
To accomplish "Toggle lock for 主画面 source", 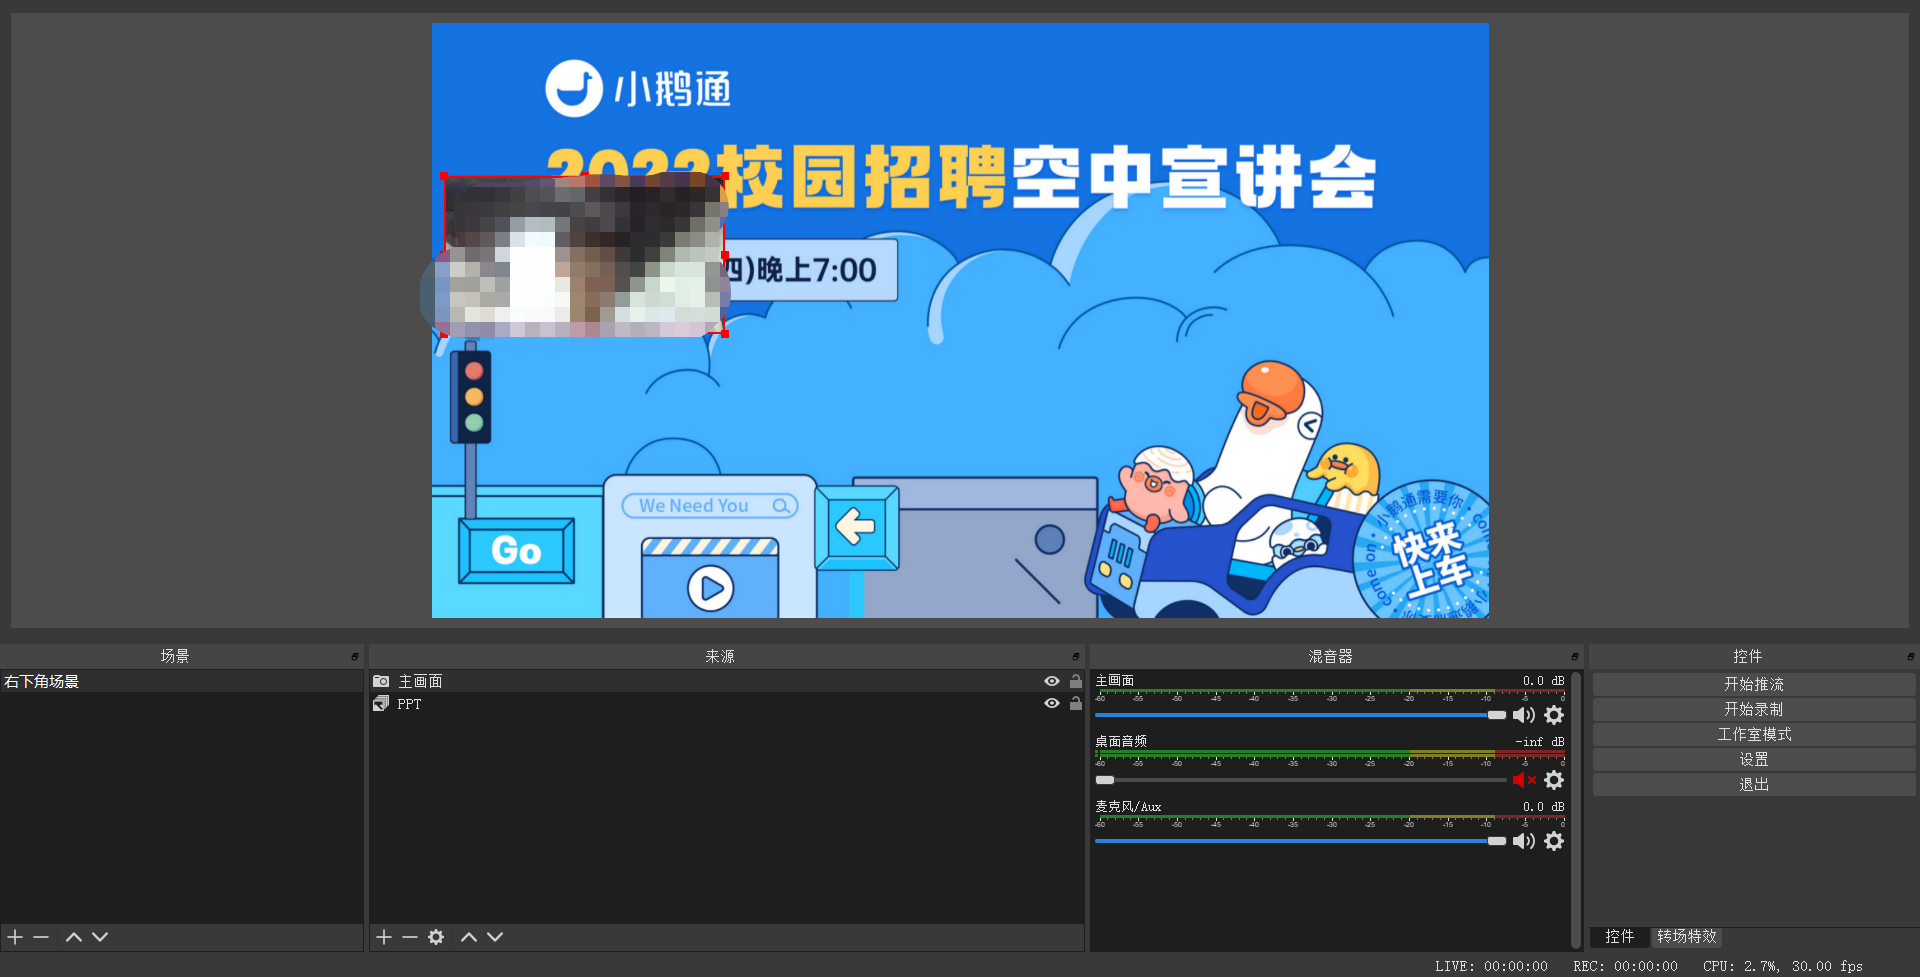I will click(x=1076, y=681).
